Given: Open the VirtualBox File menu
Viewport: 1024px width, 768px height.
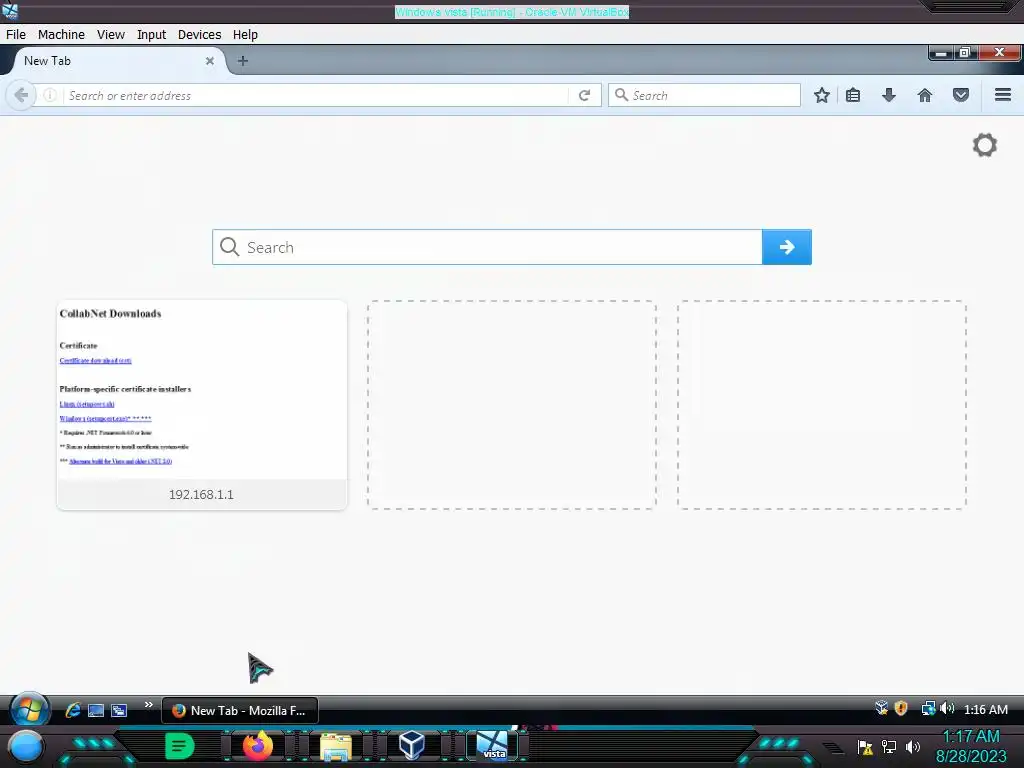Looking at the screenshot, I should click(16, 35).
